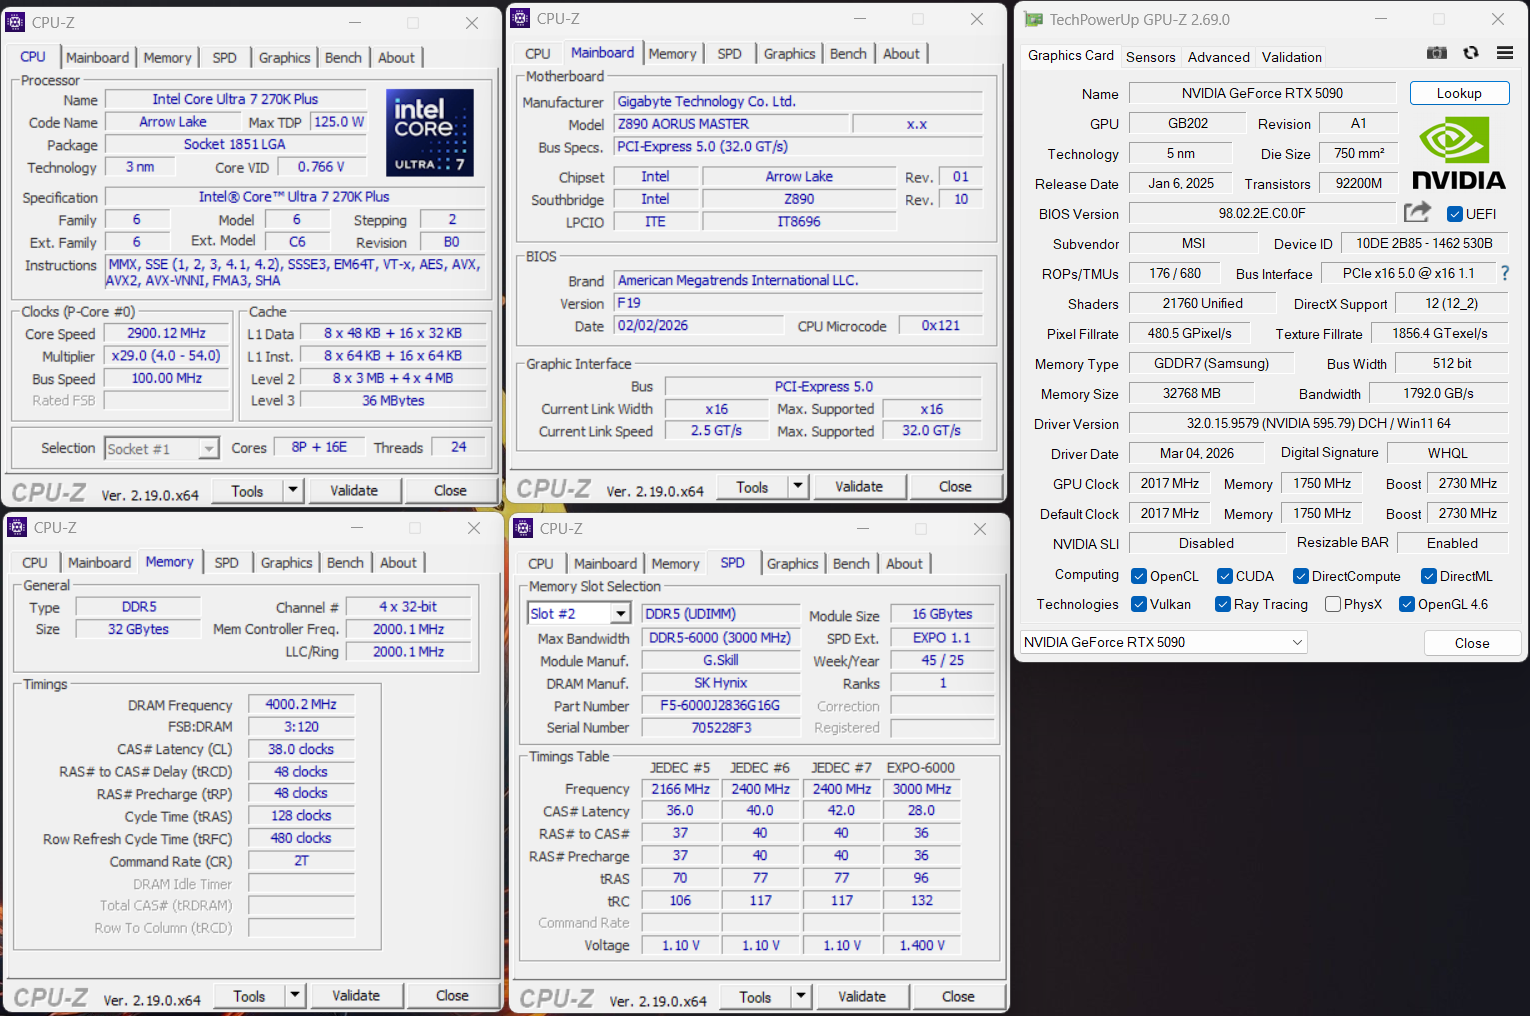The width and height of the screenshot is (1530, 1016).
Task: Enable the PhysX checkbox
Action: pyautogui.click(x=1332, y=604)
